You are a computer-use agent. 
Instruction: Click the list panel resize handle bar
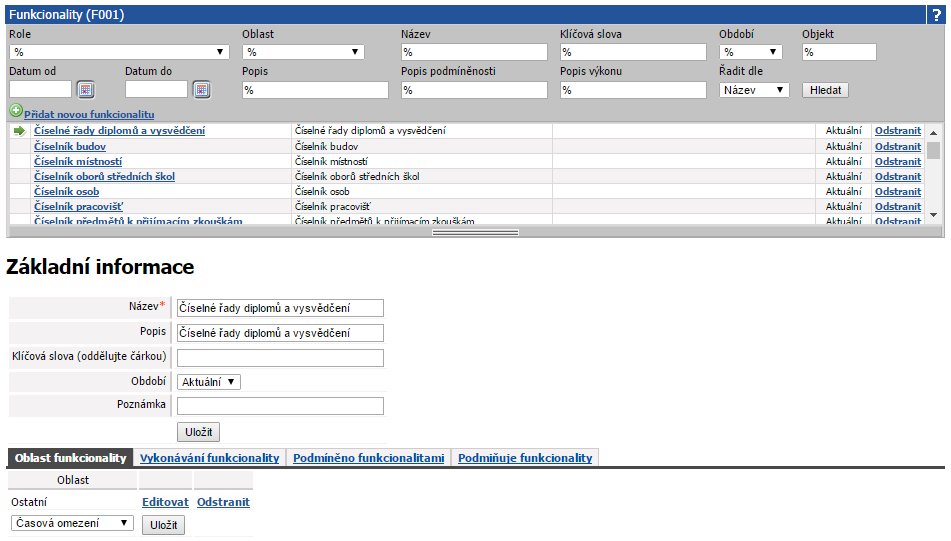tap(476, 232)
